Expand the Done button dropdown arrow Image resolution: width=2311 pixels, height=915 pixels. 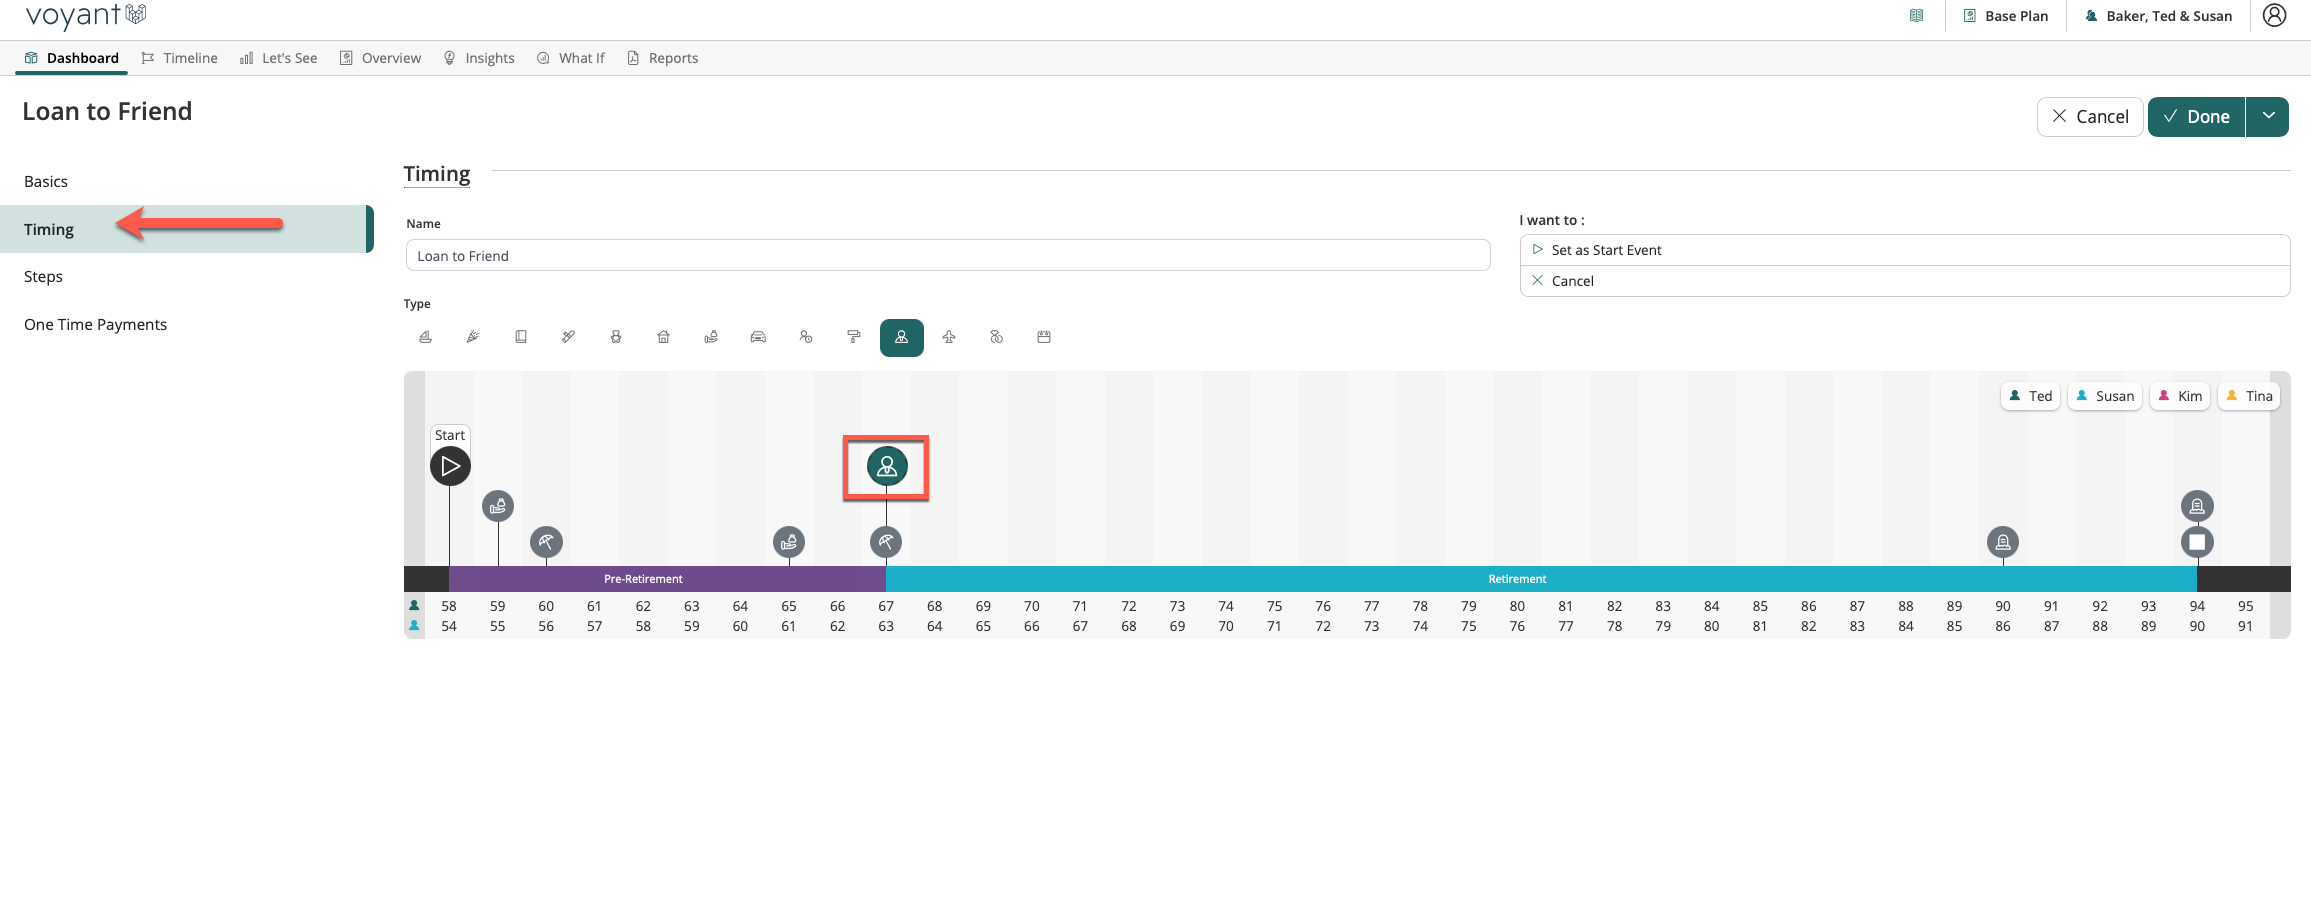tap(2268, 116)
